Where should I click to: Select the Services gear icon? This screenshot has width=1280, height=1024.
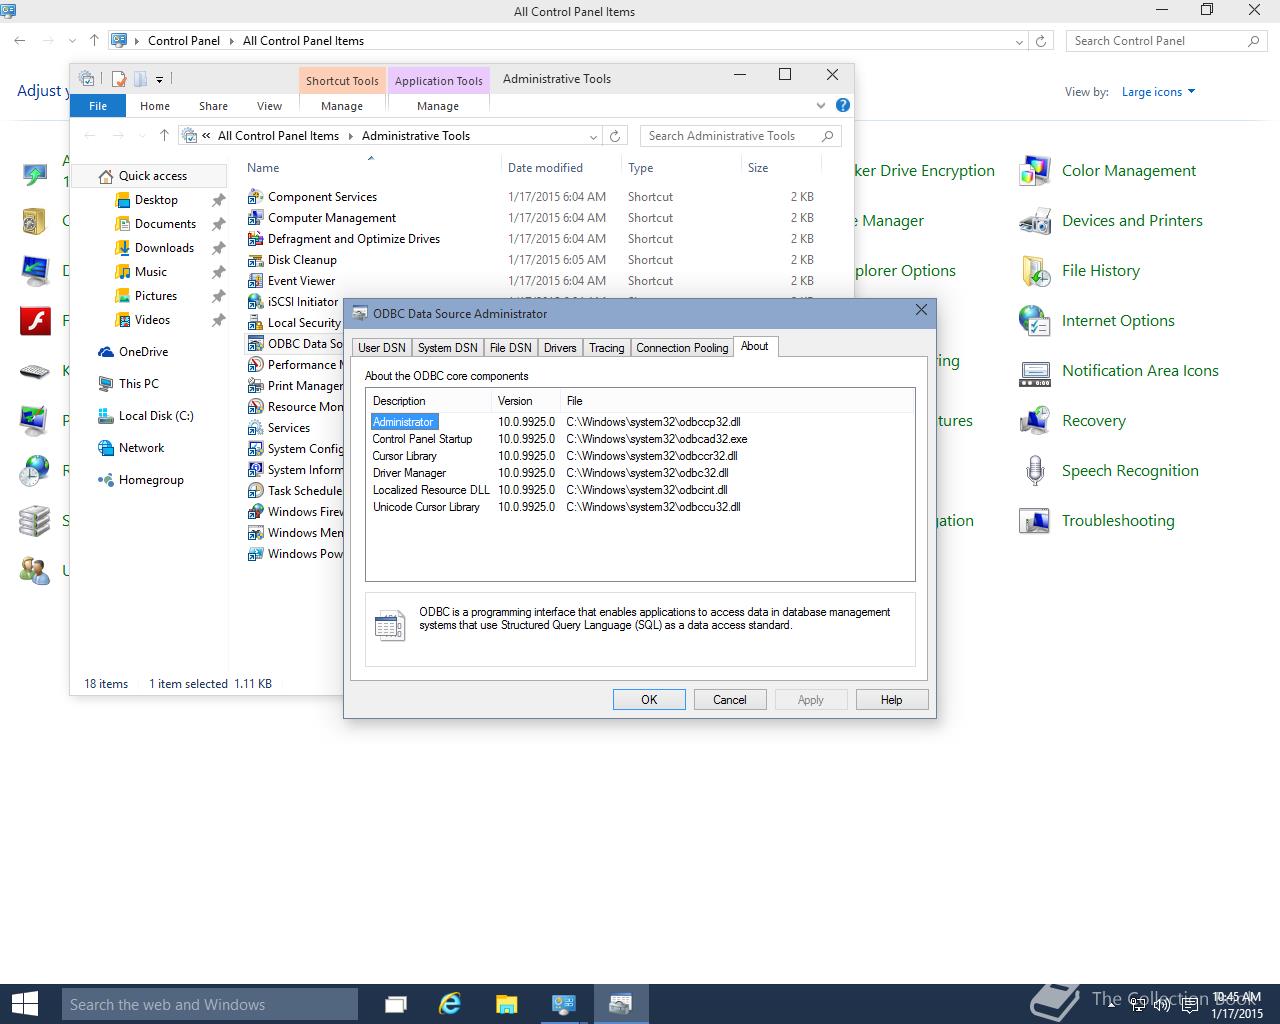click(x=256, y=428)
